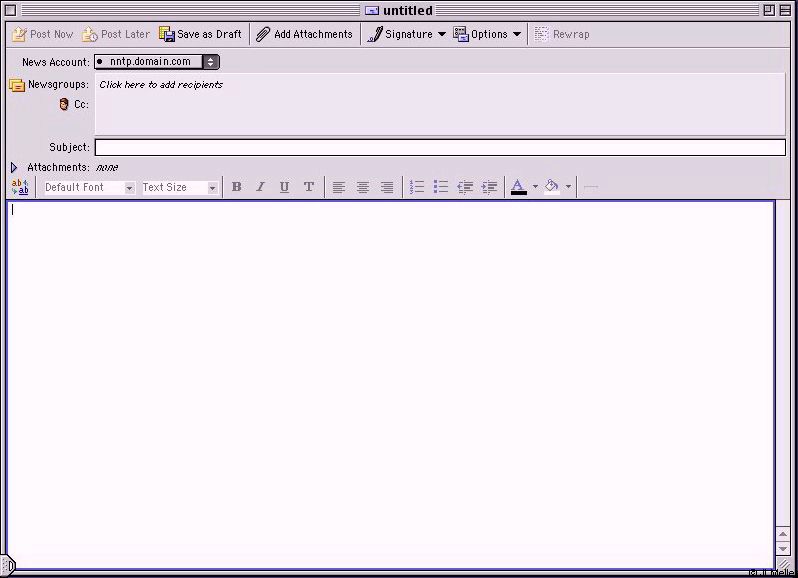
Task: Open the Text Size dropdown
Action: point(179,187)
